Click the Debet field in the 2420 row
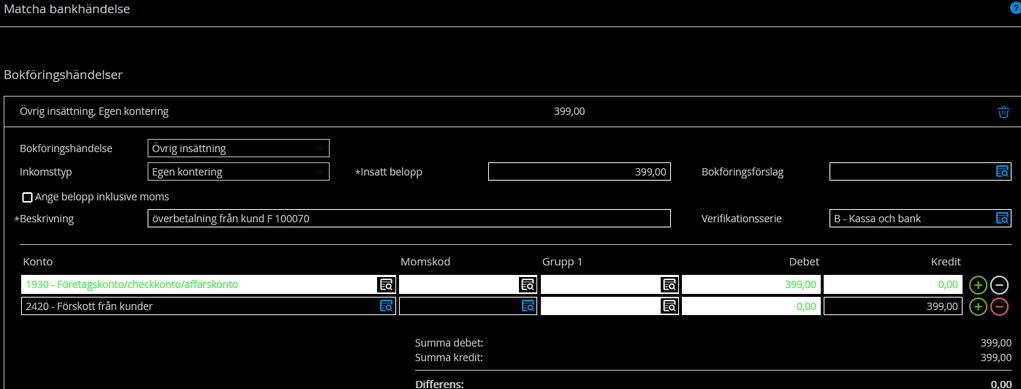 click(x=751, y=306)
